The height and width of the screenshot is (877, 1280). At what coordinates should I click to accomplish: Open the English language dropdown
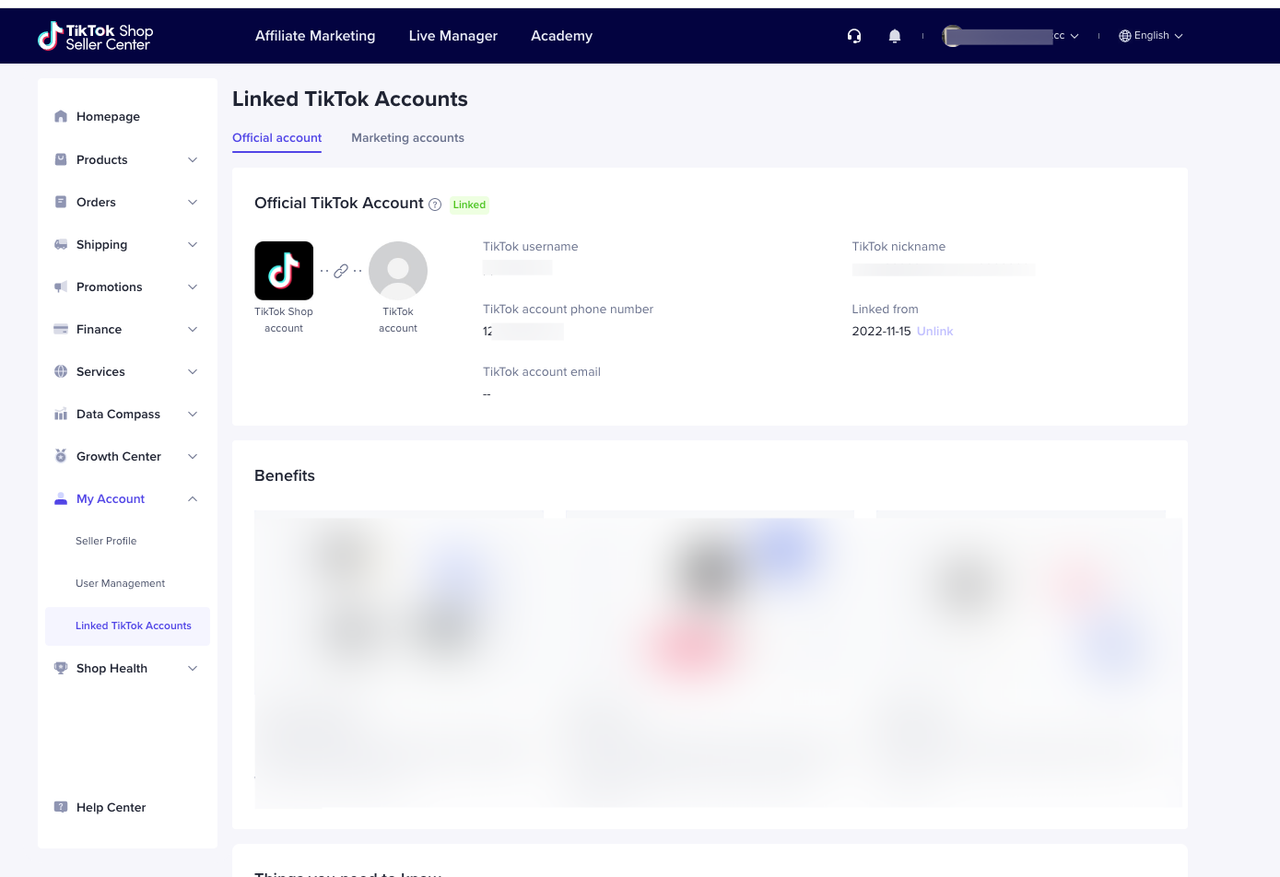pyautogui.click(x=1150, y=35)
